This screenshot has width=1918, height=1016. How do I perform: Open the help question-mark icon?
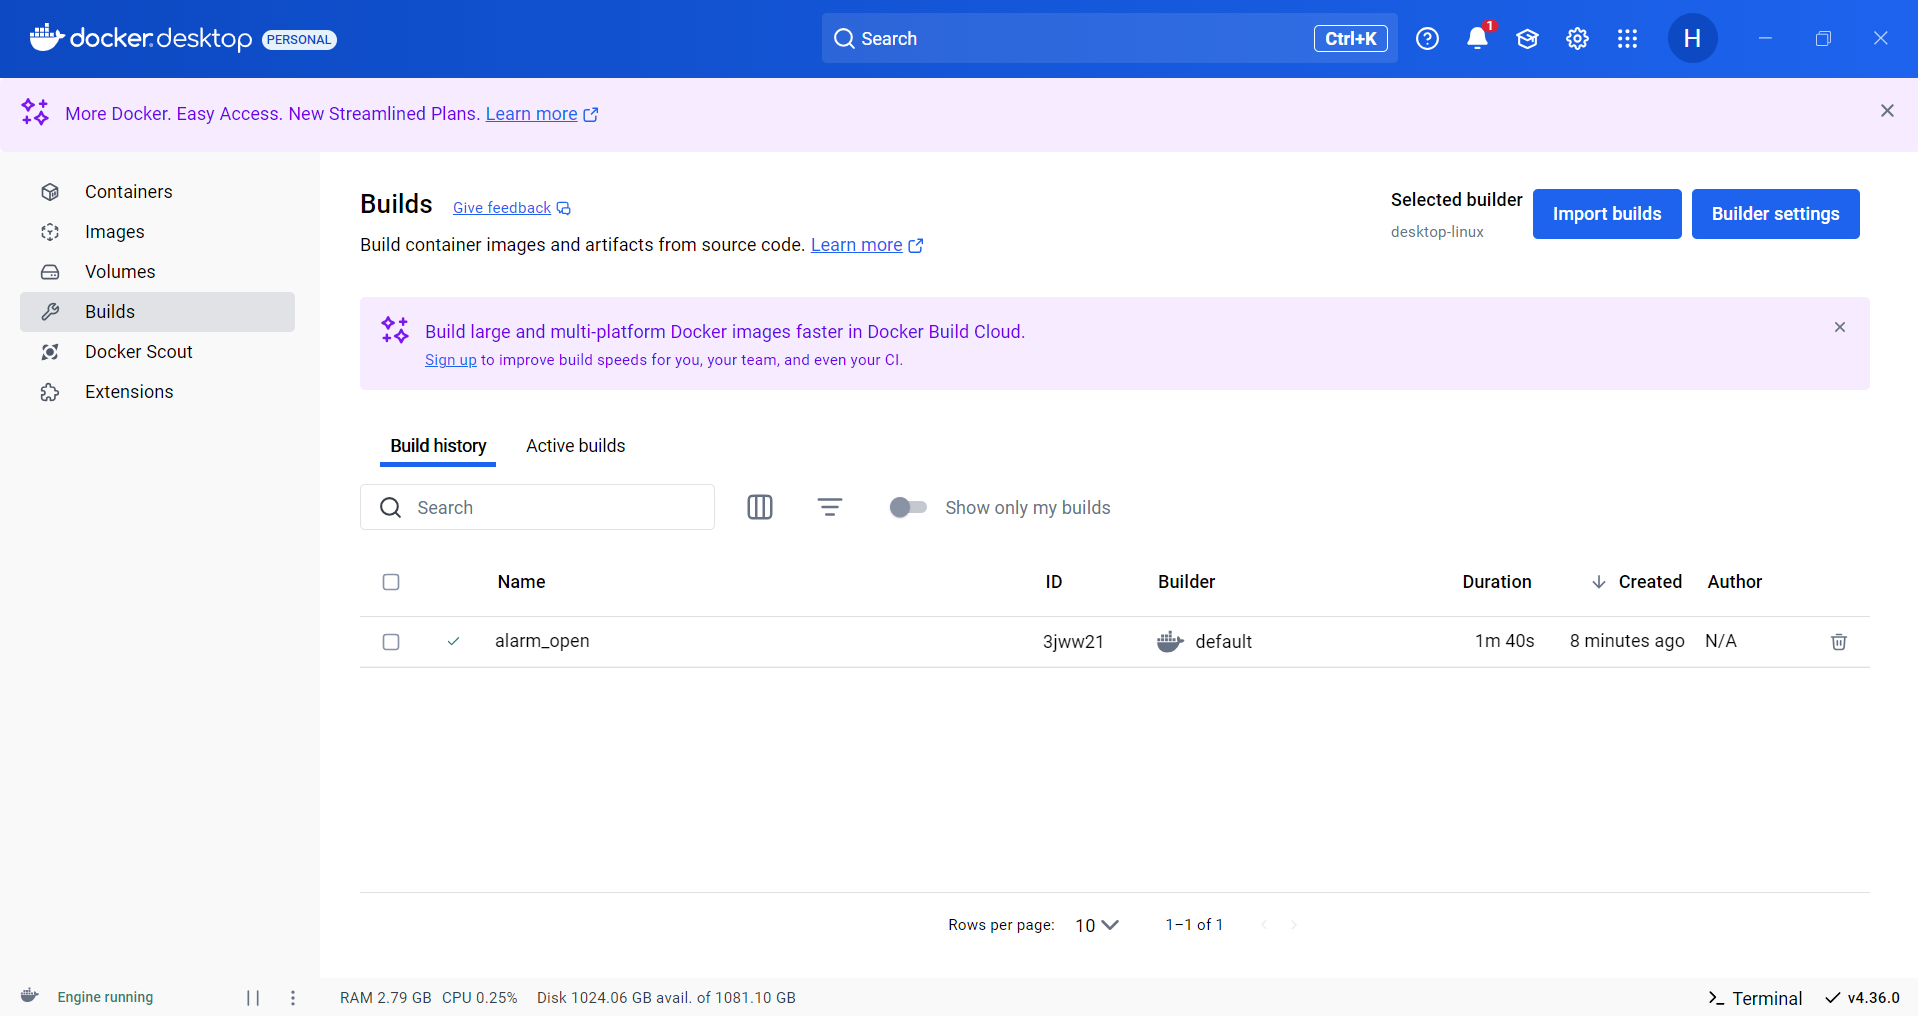1427,39
